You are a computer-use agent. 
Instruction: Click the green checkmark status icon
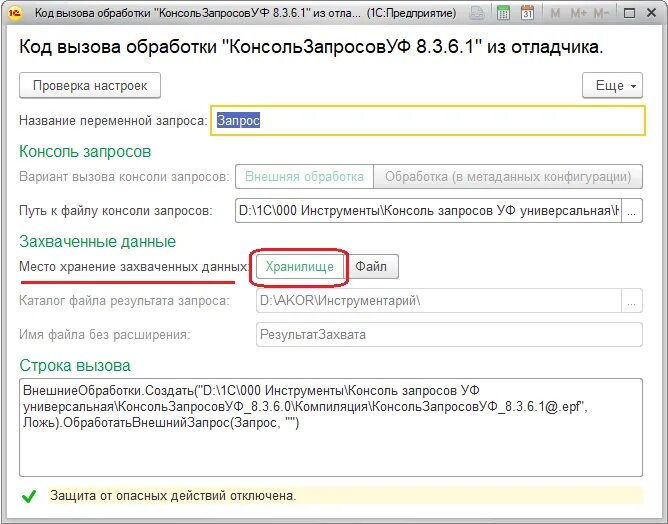tap(29, 496)
